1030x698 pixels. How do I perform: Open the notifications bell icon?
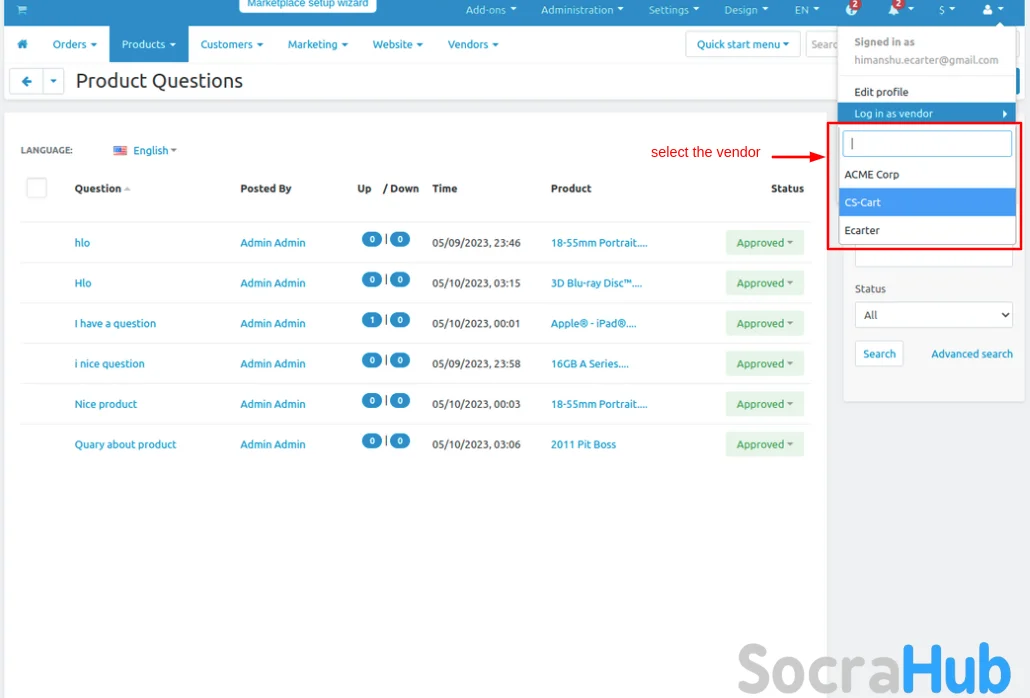click(893, 10)
